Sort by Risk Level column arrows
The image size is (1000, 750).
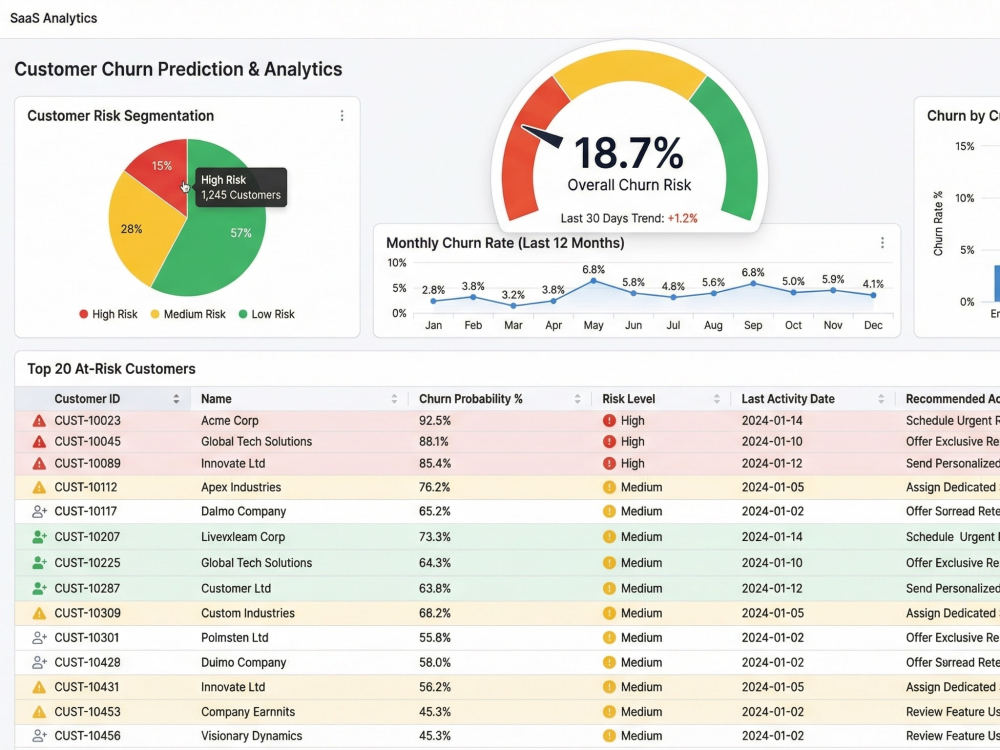click(x=717, y=399)
